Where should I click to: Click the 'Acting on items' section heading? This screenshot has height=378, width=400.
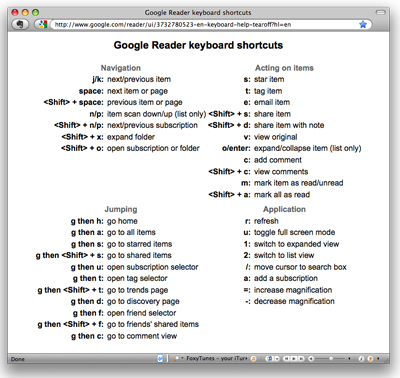(284, 68)
